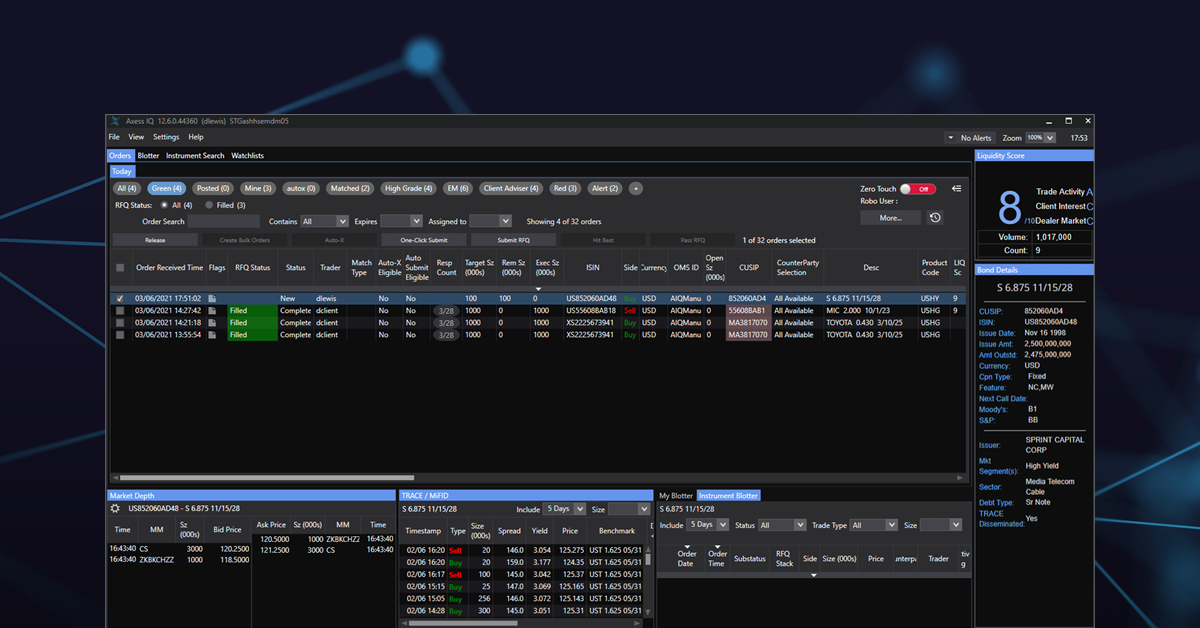Apply the Alert (2) filter pill
The width and height of the screenshot is (1200, 628).
[604, 188]
